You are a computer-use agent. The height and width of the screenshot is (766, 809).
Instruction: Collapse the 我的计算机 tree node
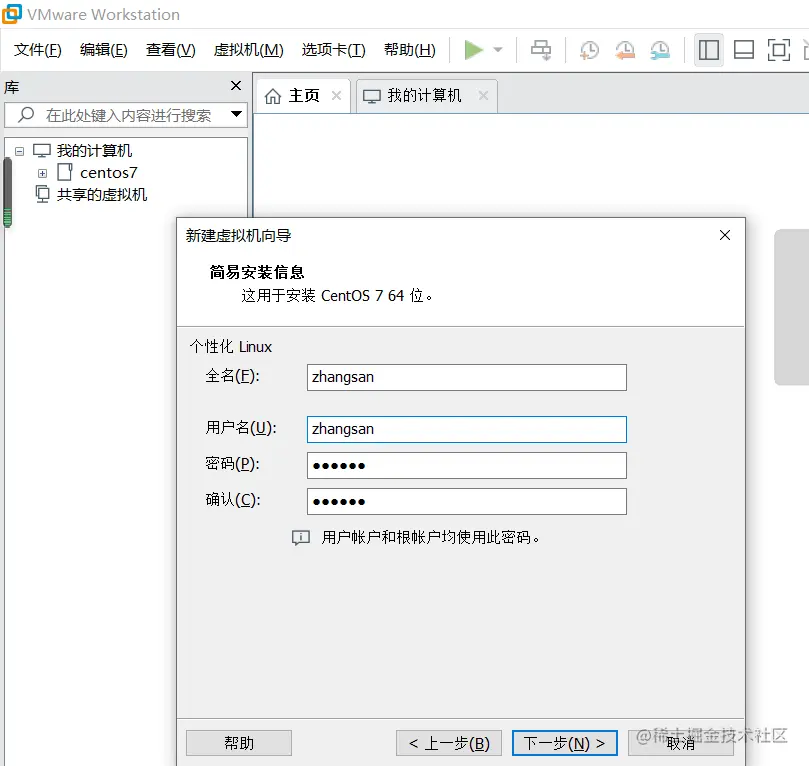[19, 151]
